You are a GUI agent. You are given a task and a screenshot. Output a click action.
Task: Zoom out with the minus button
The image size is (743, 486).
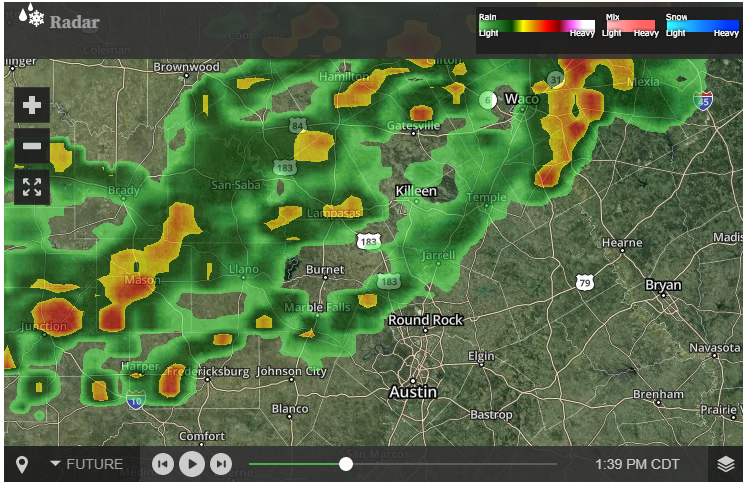click(32, 146)
